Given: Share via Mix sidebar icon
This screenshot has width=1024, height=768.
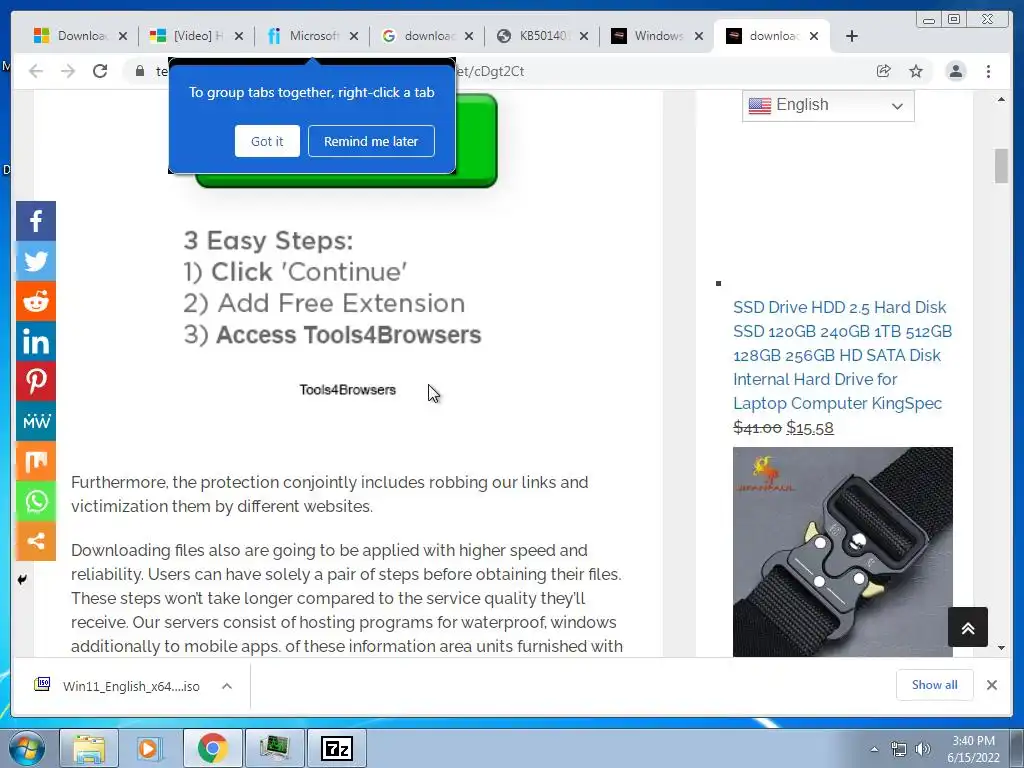Looking at the screenshot, I should (36, 461).
